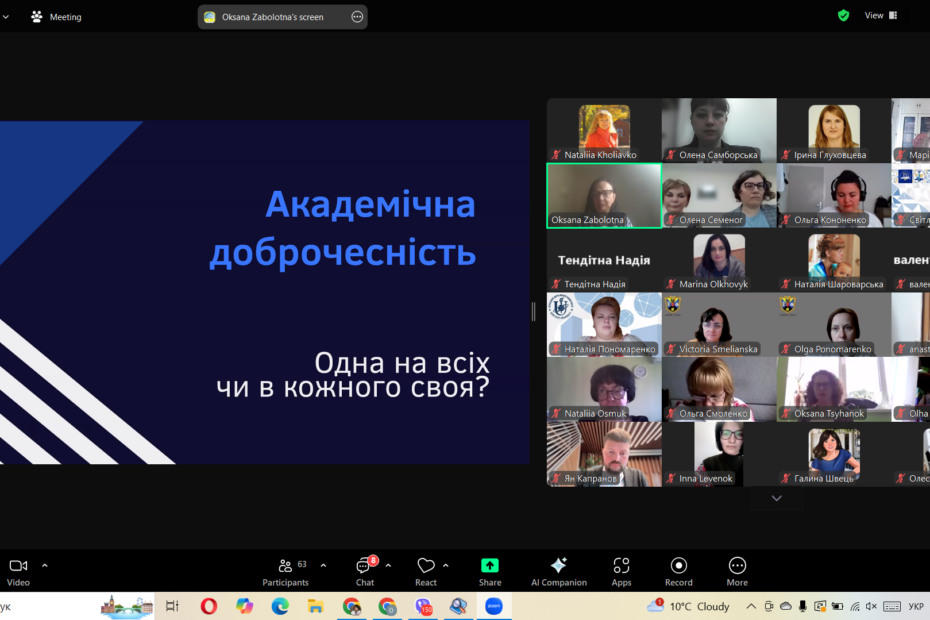Click the shared slide titled Академічна доброчесність

[265, 292]
